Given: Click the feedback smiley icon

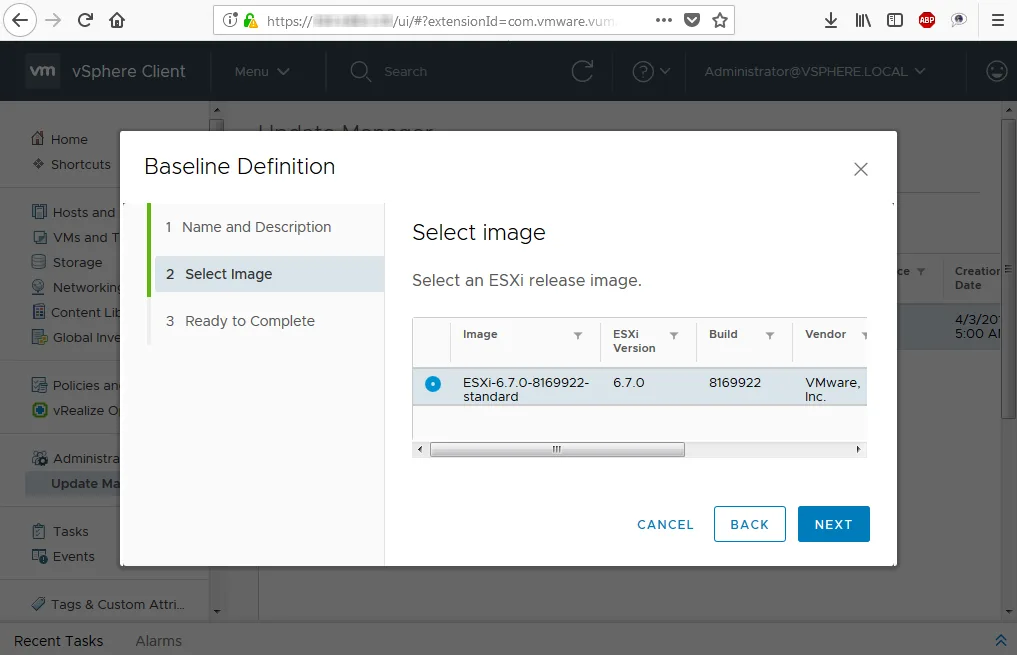Looking at the screenshot, I should tap(996, 71).
